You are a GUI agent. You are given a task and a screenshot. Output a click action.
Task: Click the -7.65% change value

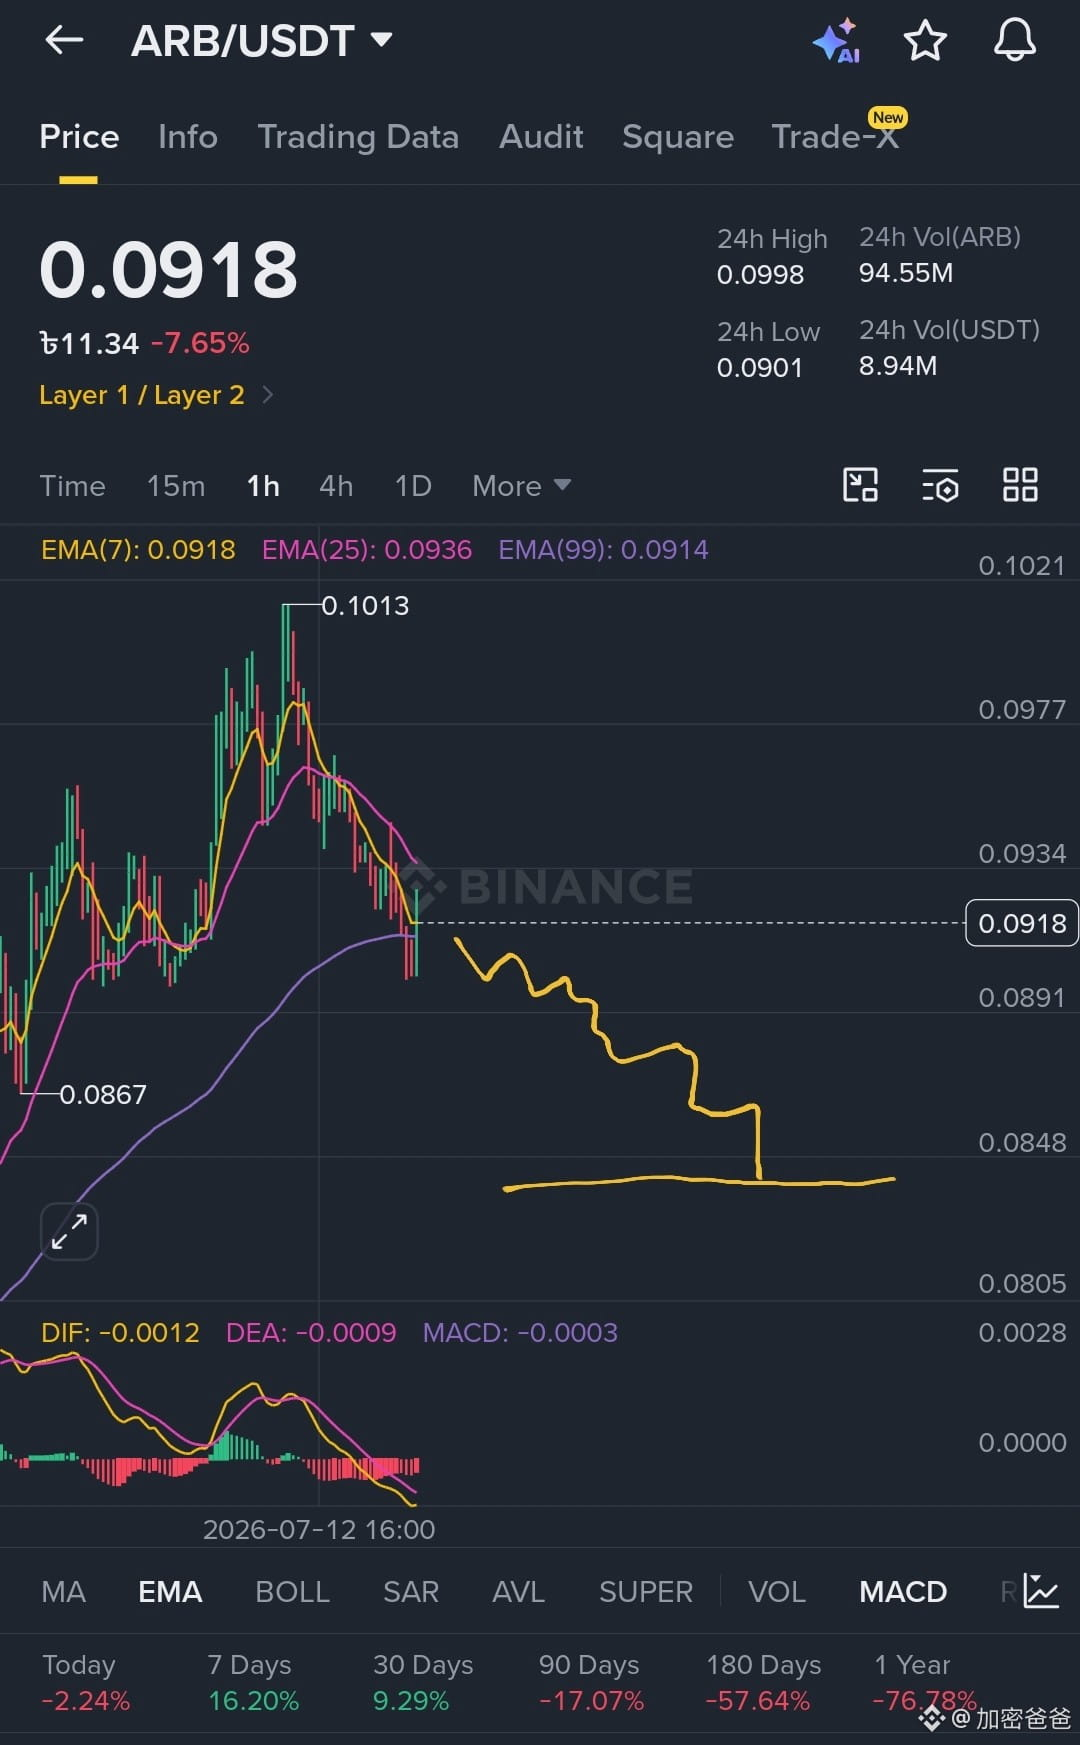200,344
